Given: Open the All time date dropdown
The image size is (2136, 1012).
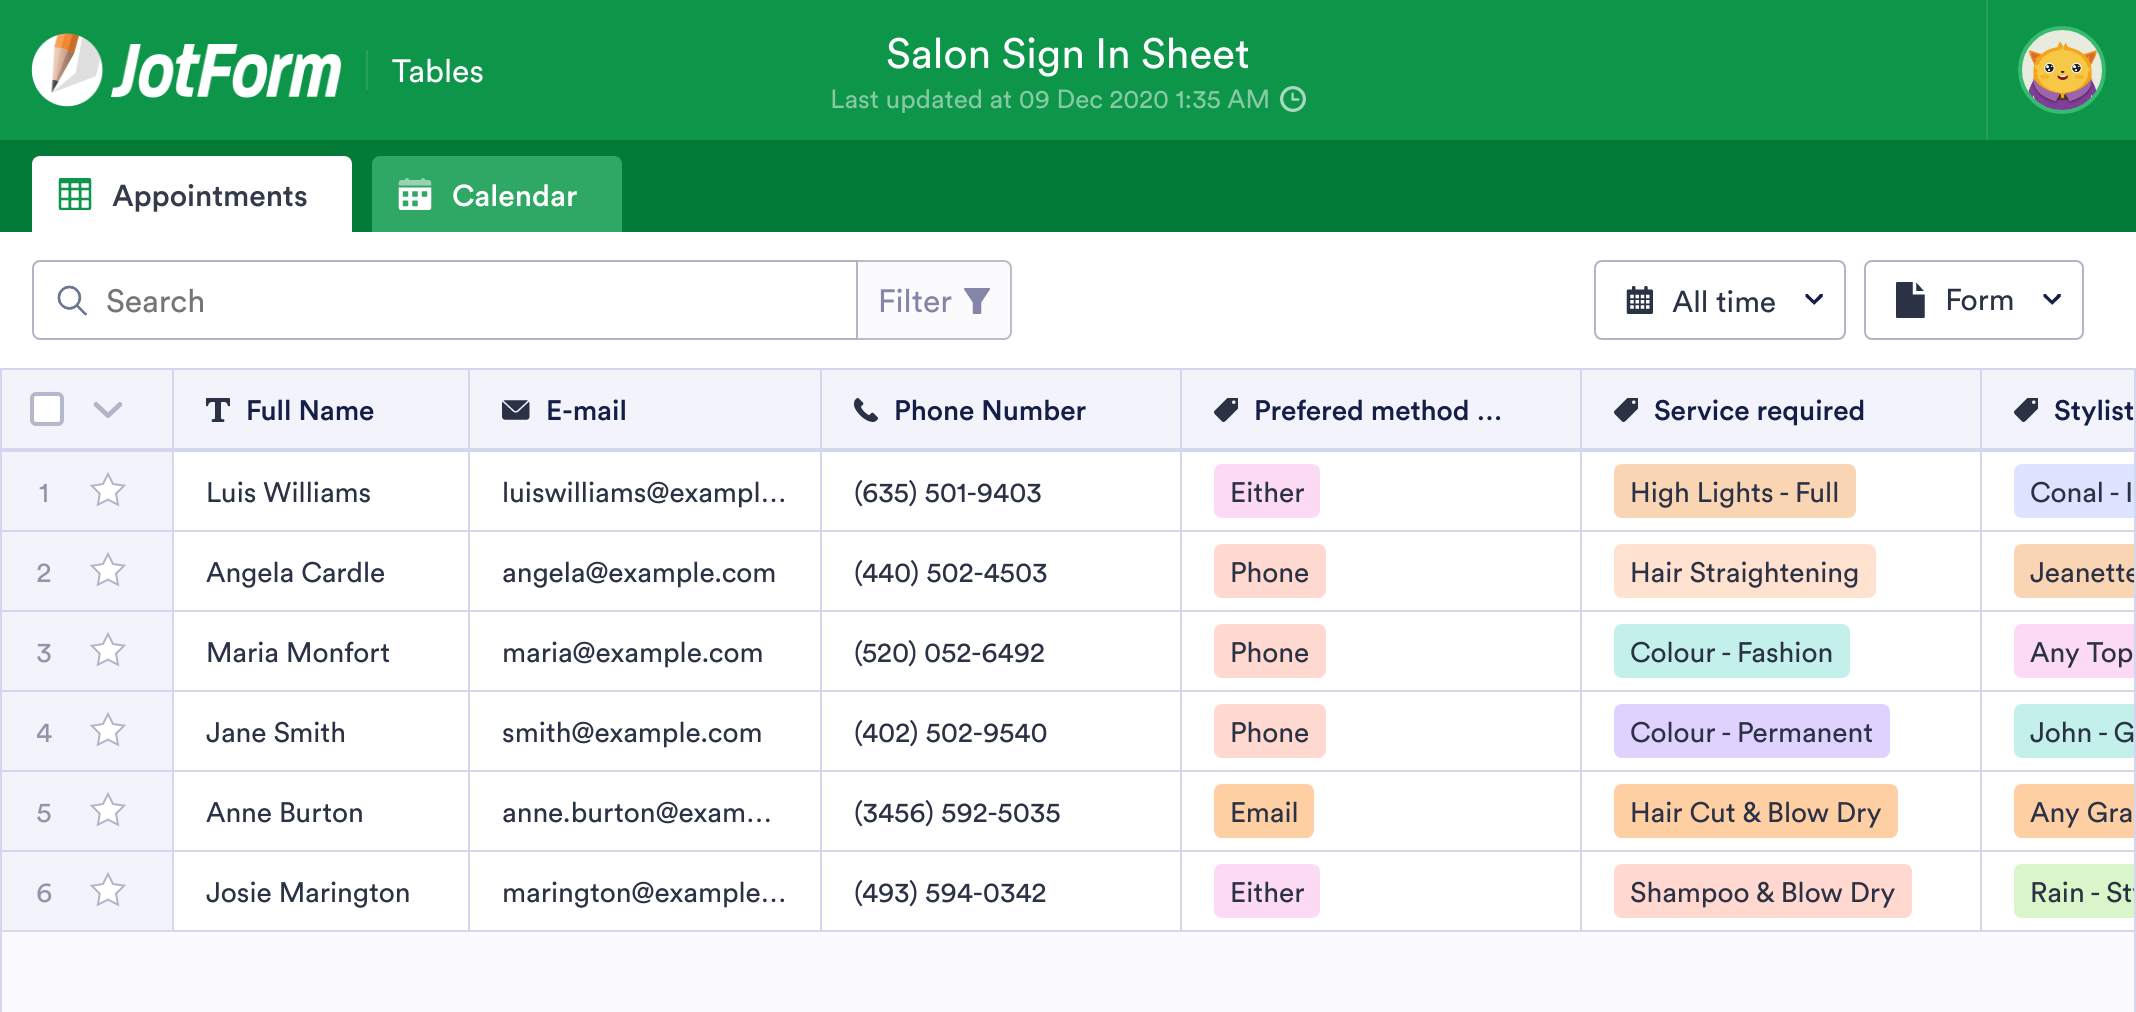Looking at the screenshot, I should [x=1719, y=300].
